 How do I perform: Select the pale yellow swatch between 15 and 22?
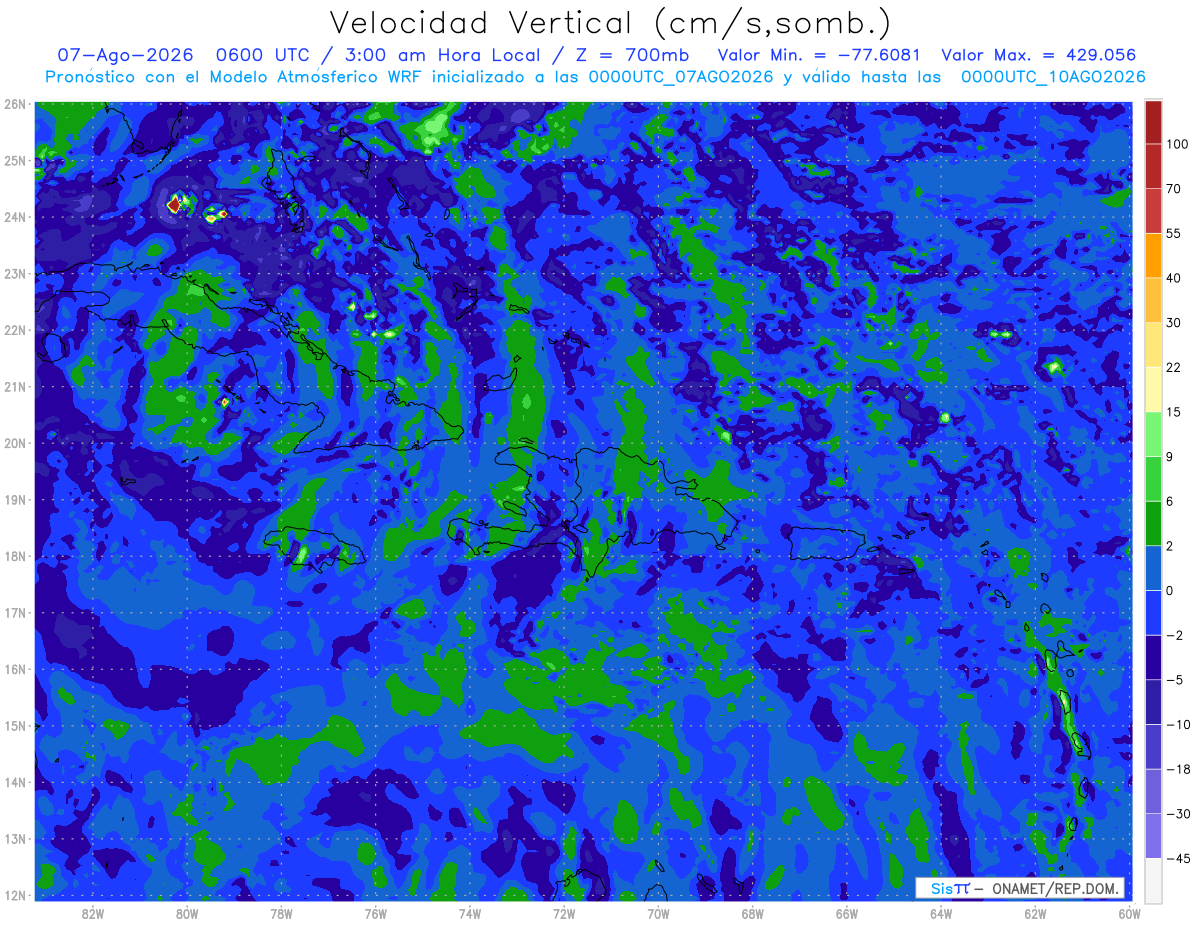tap(1153, 389)
